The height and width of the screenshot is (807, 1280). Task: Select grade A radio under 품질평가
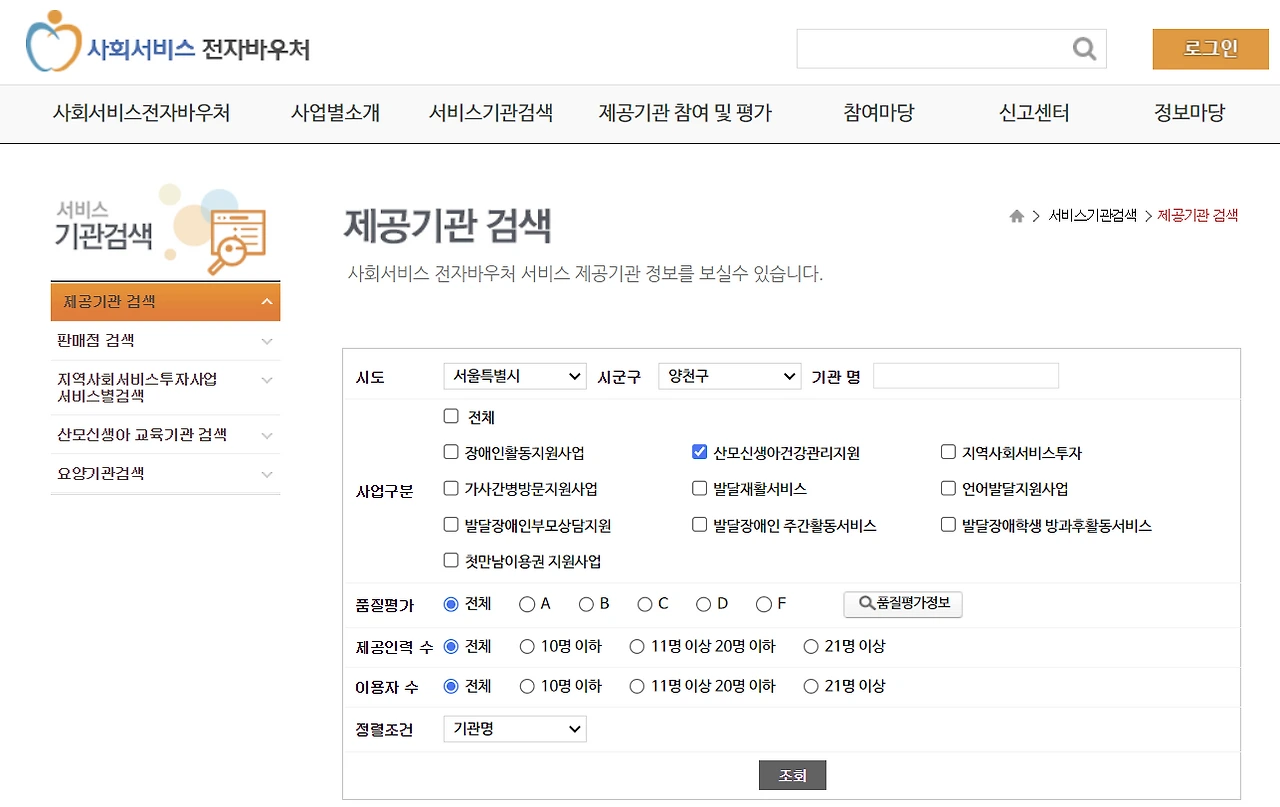(x=525, y=603)
